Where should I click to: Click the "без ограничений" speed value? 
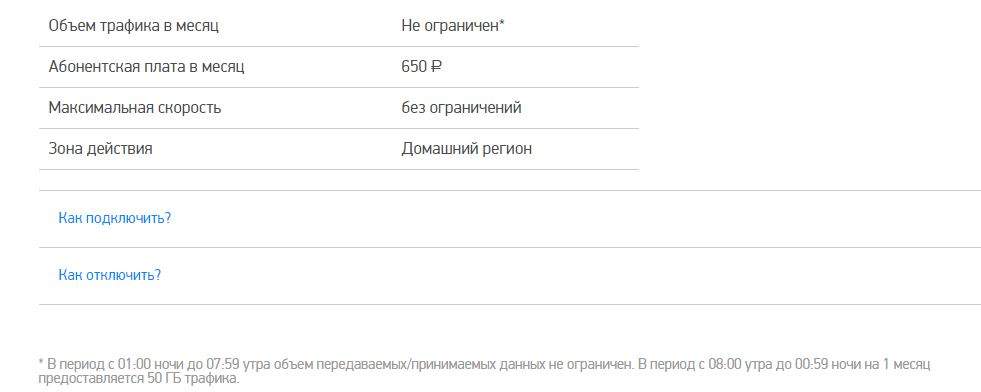(462, 108)
